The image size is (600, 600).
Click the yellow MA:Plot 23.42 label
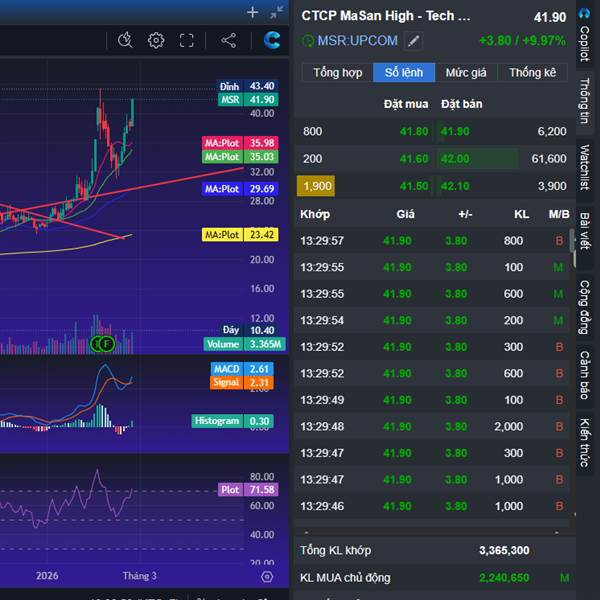pyautogui.click(x=240, y=235)
